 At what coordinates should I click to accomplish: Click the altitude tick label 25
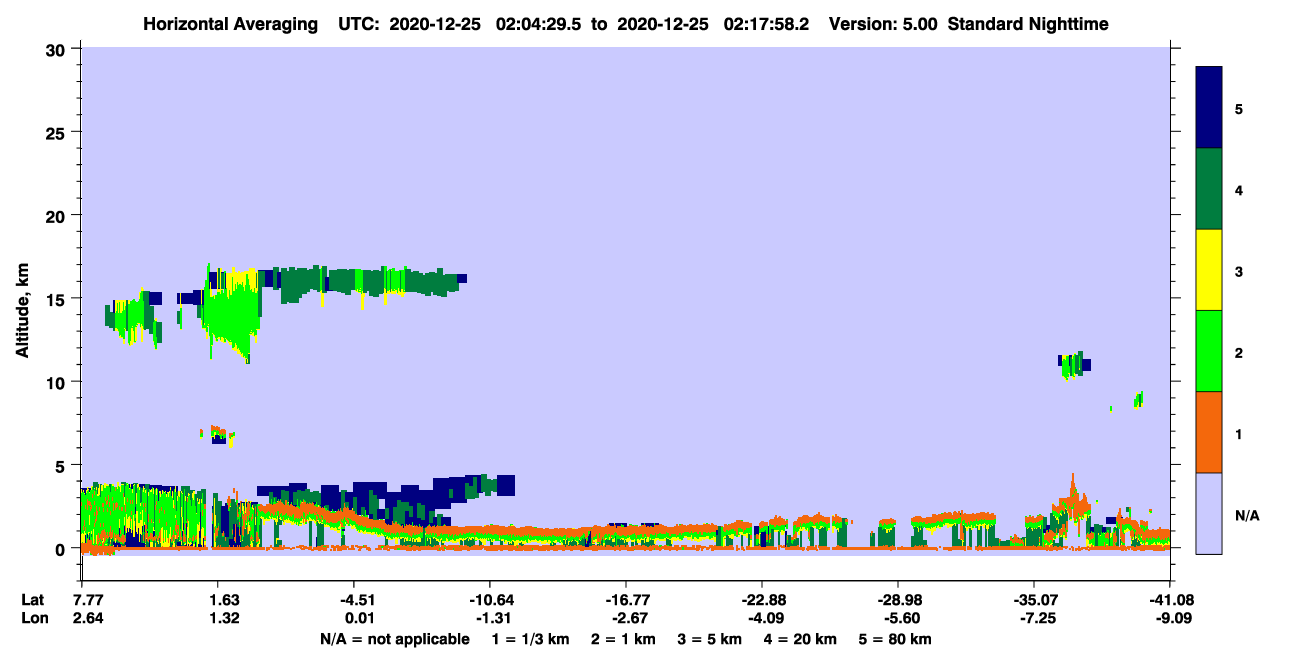tap(58, 132)
